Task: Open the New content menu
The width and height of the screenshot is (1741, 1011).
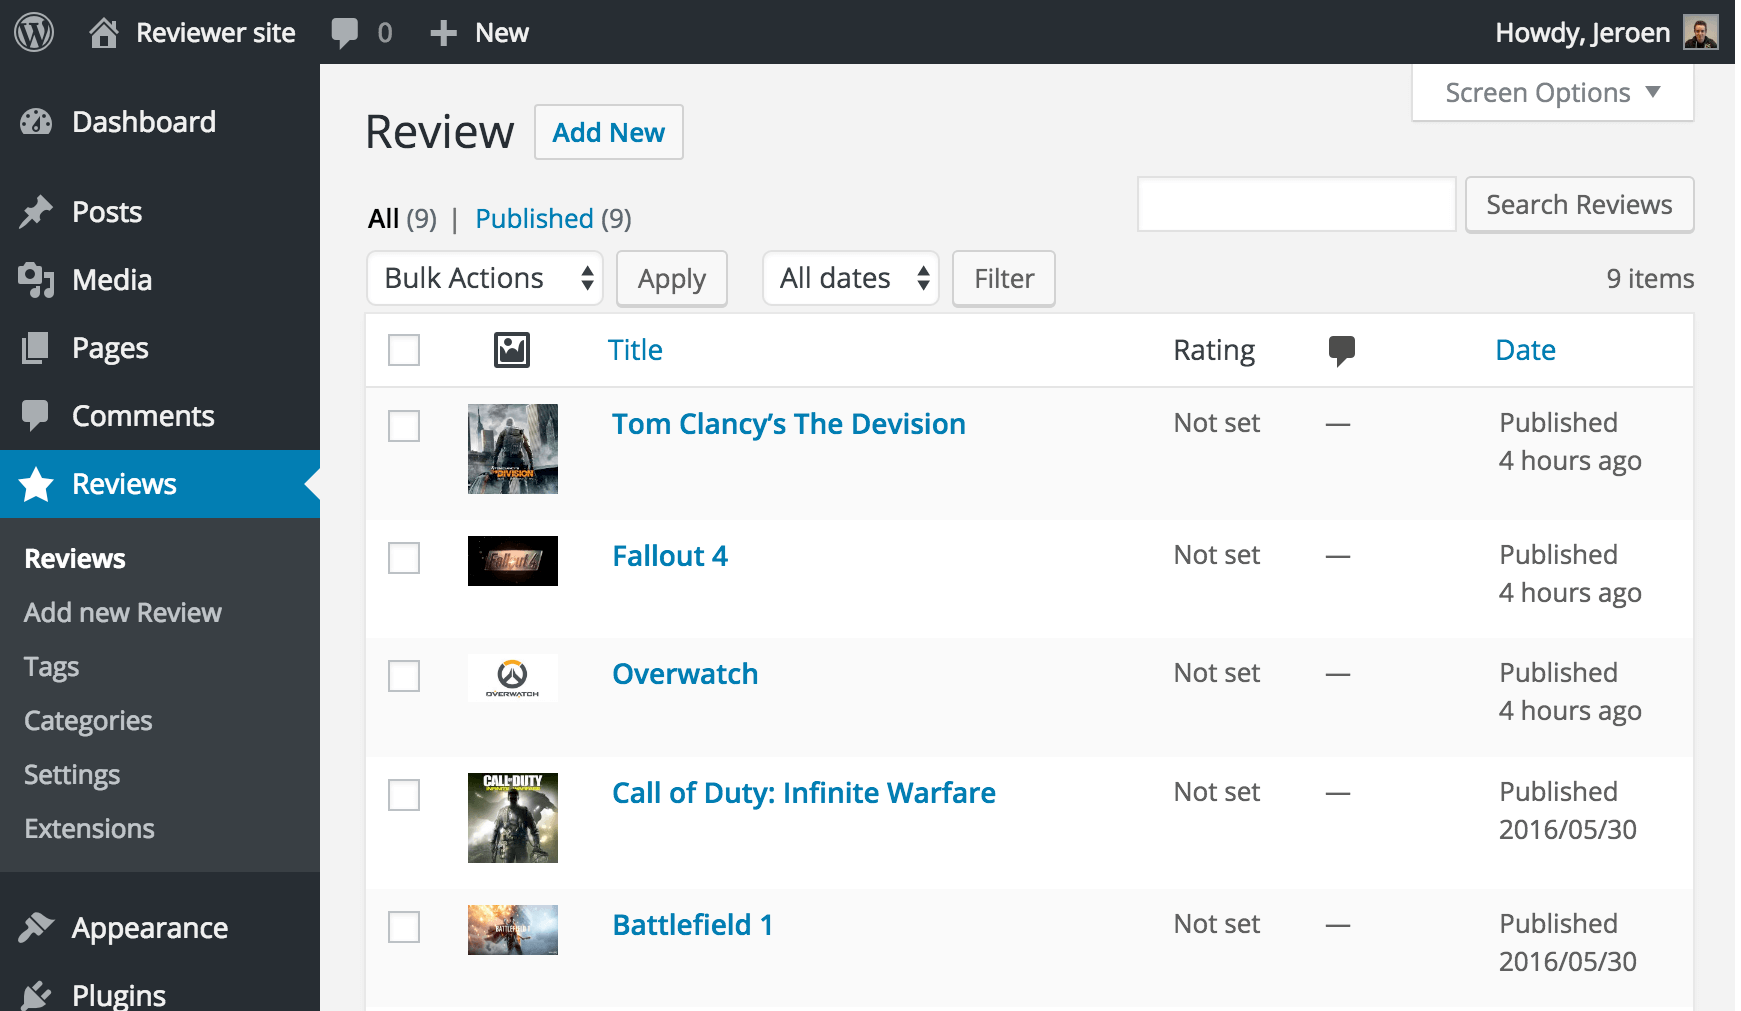Action: point(502,33)
